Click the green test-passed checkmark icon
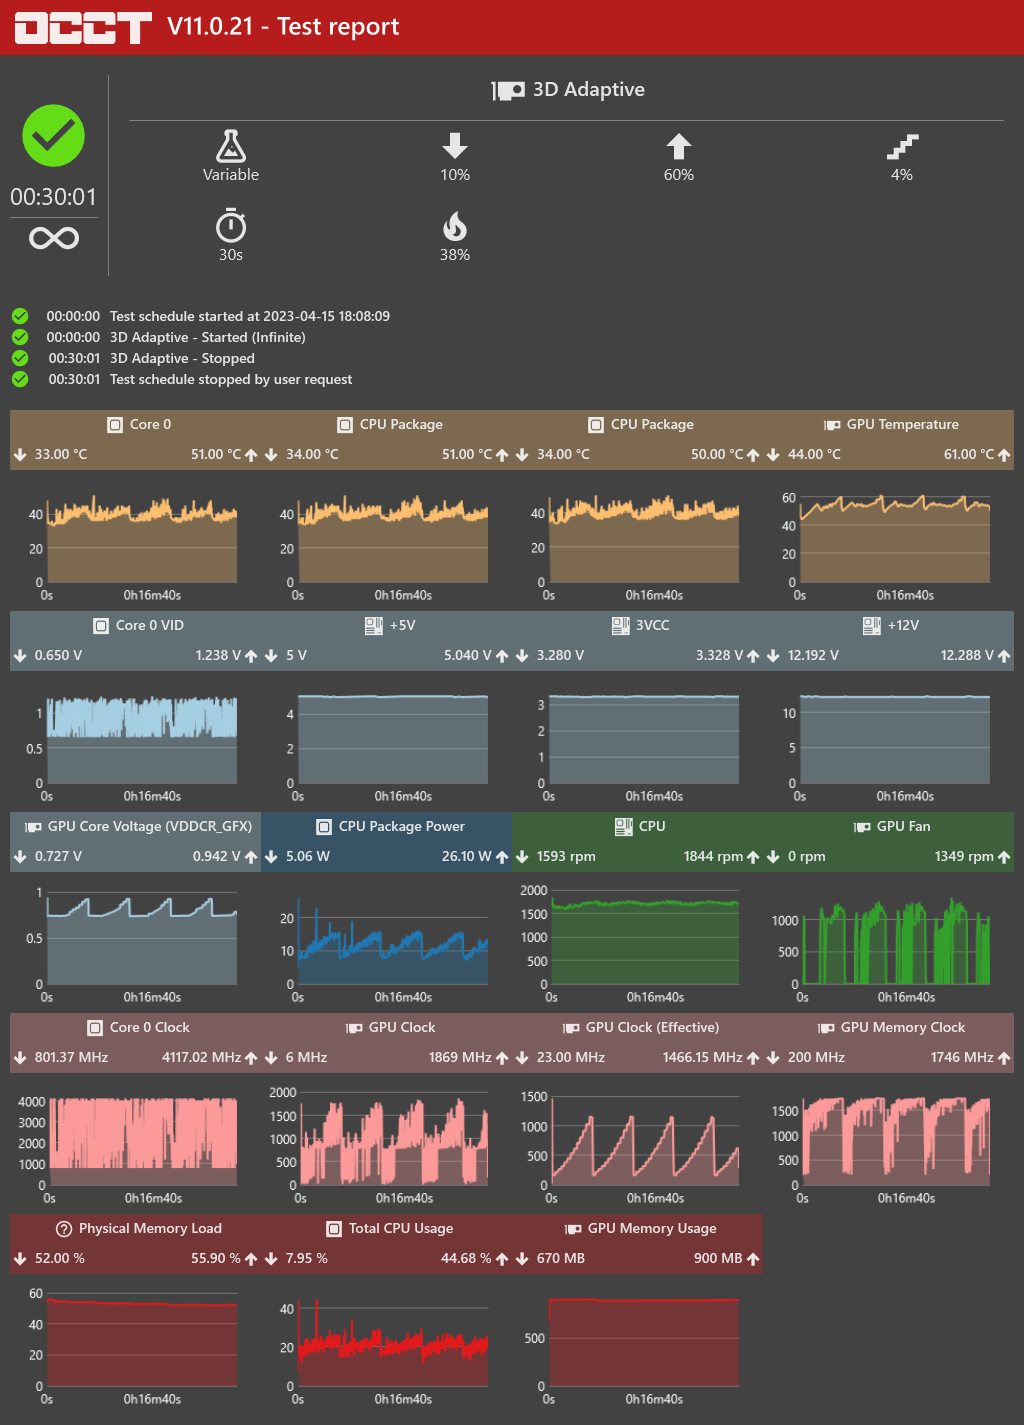This screenshot has width=1024, height=1425. coord(54,136)
